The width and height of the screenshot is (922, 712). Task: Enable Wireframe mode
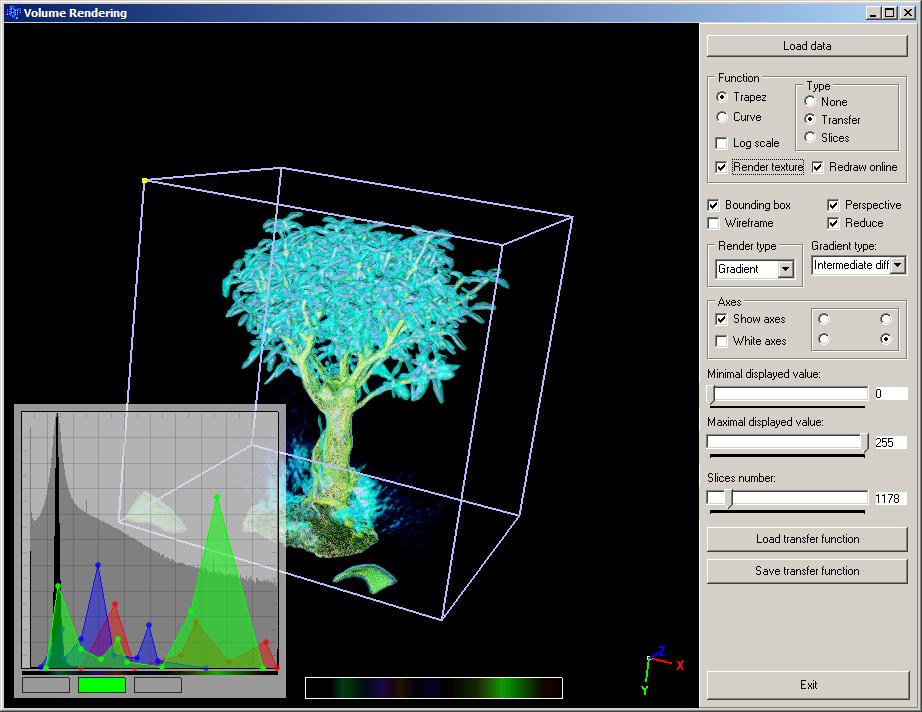(x=713, y=223)
